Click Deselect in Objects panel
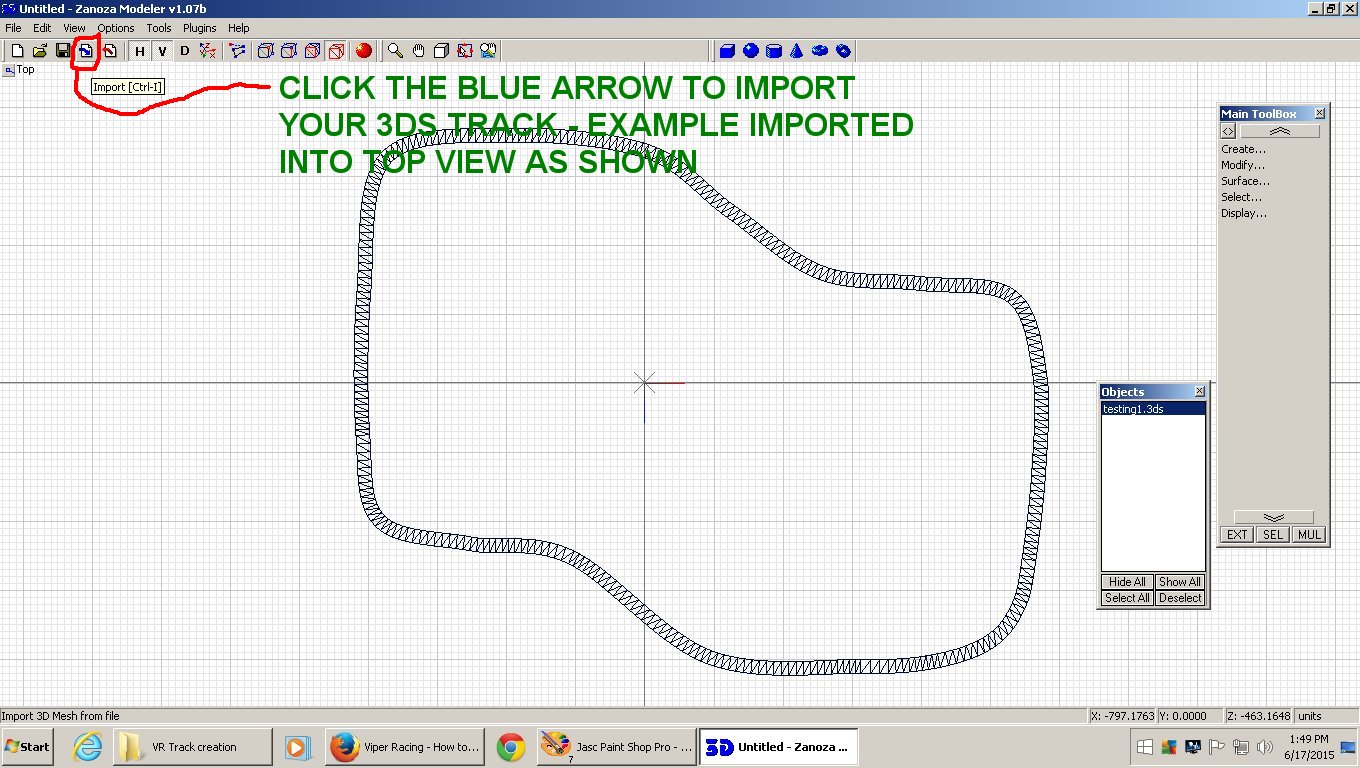 tap(1180, 598)
